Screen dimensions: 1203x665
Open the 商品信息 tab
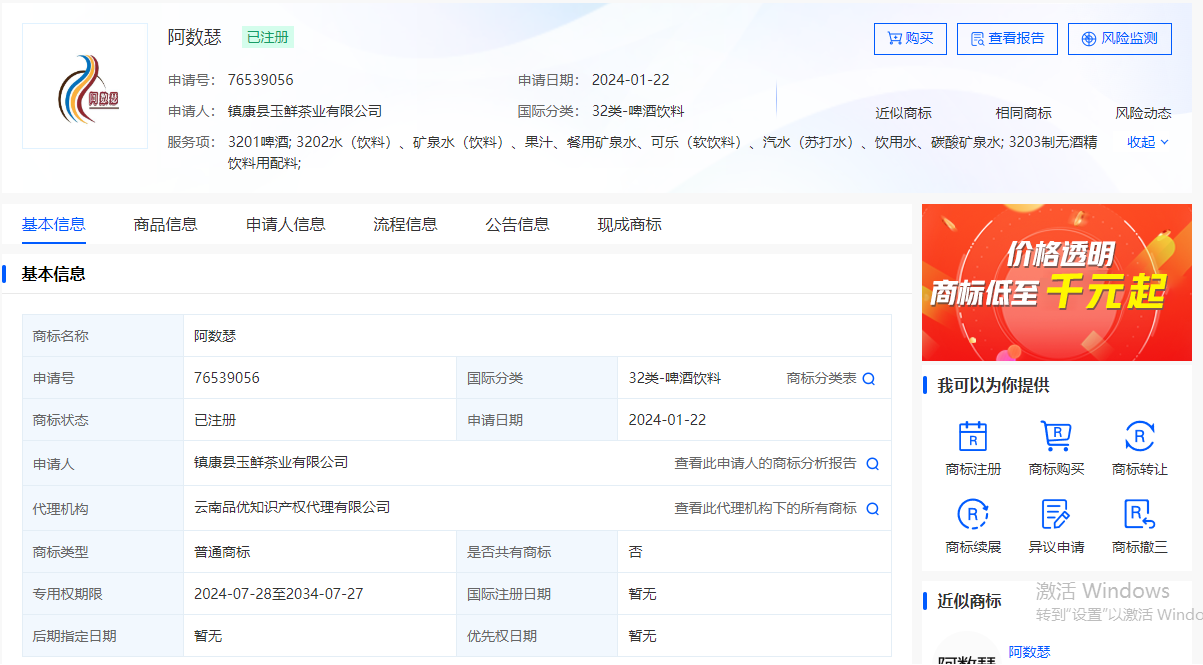166,224
